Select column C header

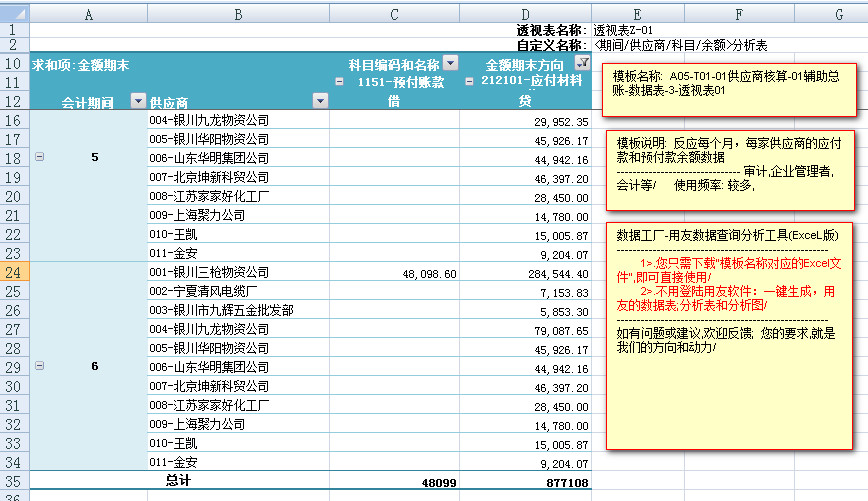coord(394,13)
